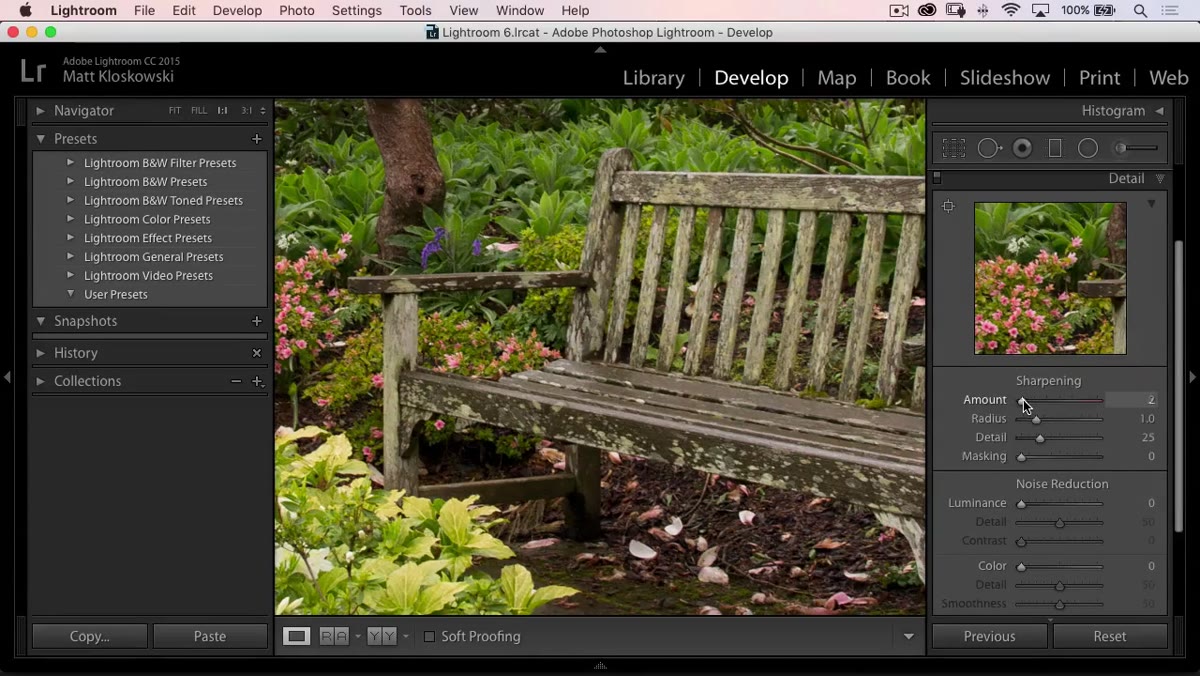Click the Sharpening Masking slider
This screenshot has width=1200, height=676.
point(1059,457)
